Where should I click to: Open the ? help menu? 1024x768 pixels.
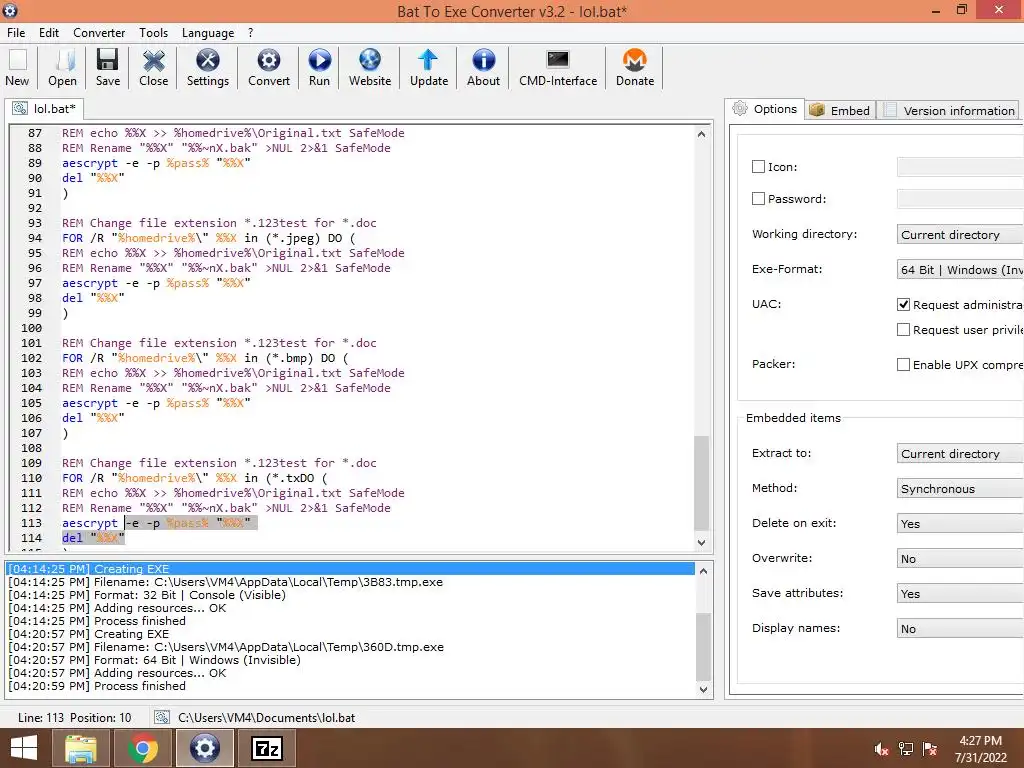click(251, 33)
